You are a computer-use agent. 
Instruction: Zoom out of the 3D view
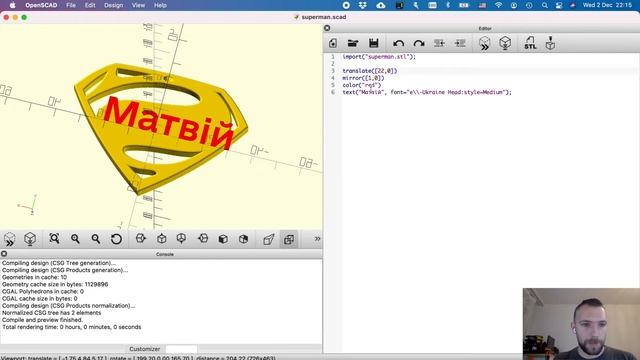(x=96, y=239)
